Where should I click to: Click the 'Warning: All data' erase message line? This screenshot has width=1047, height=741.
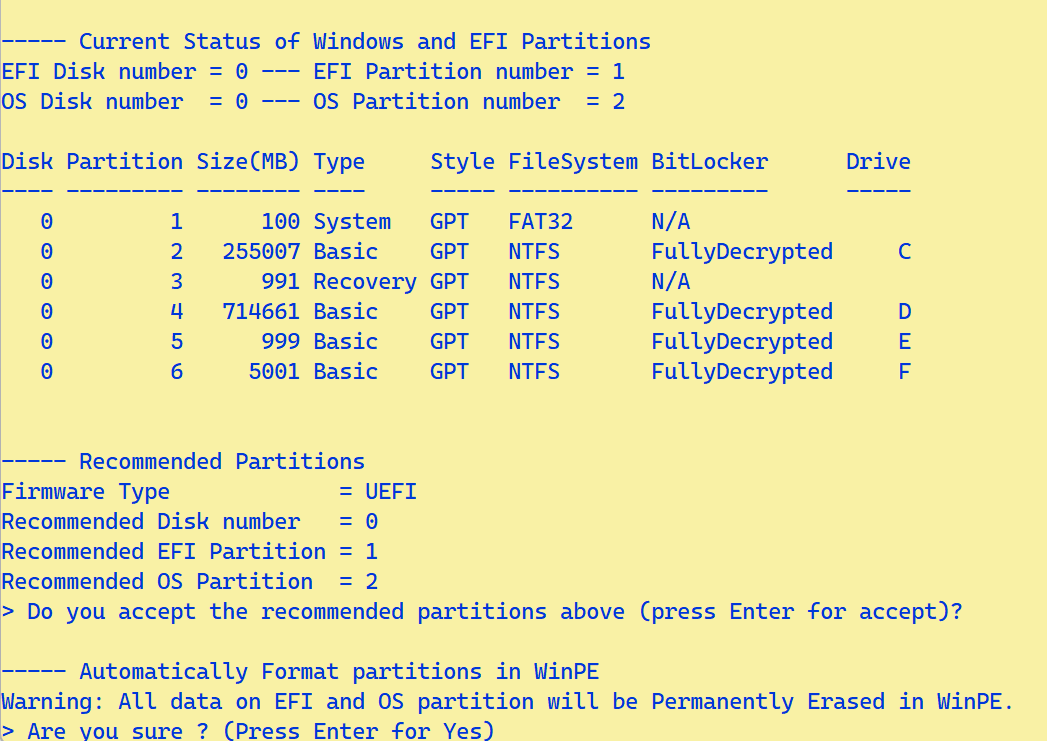pyautogui.click(x=507, y=702)
